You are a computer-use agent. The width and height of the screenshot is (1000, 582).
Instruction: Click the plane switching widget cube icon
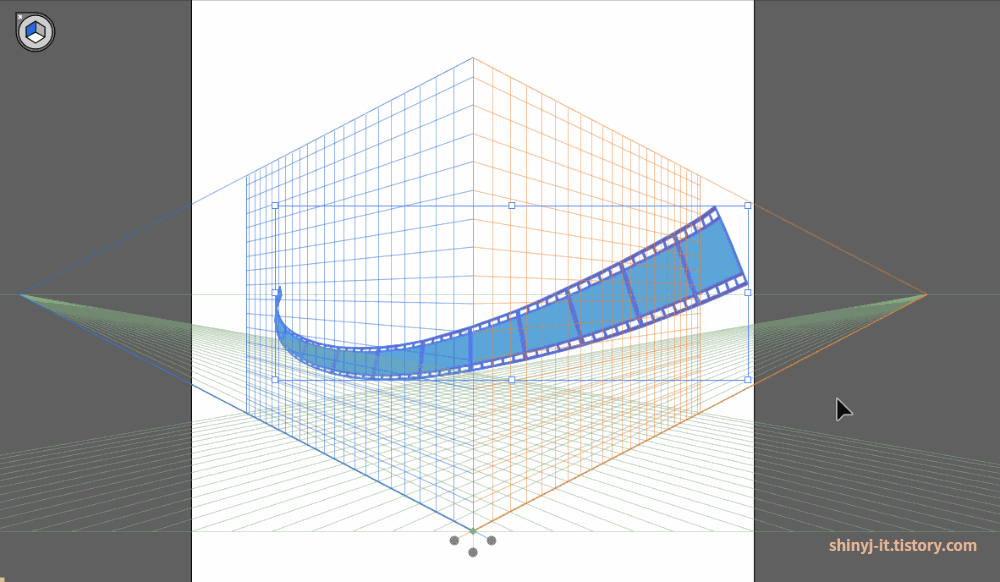[36, 32]
